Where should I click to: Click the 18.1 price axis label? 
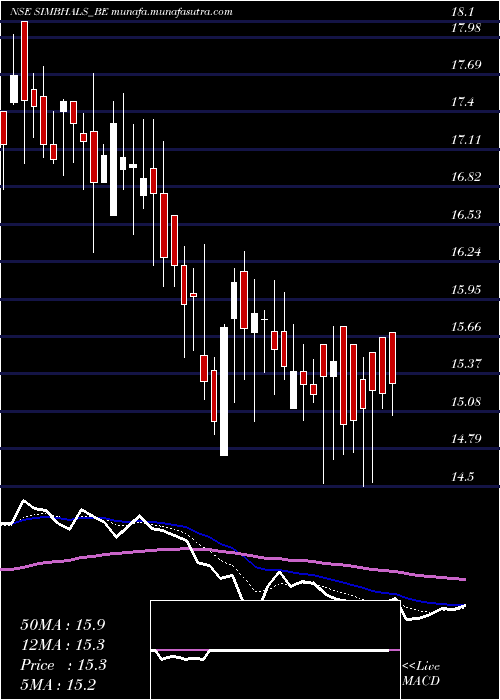pos(464,12)
